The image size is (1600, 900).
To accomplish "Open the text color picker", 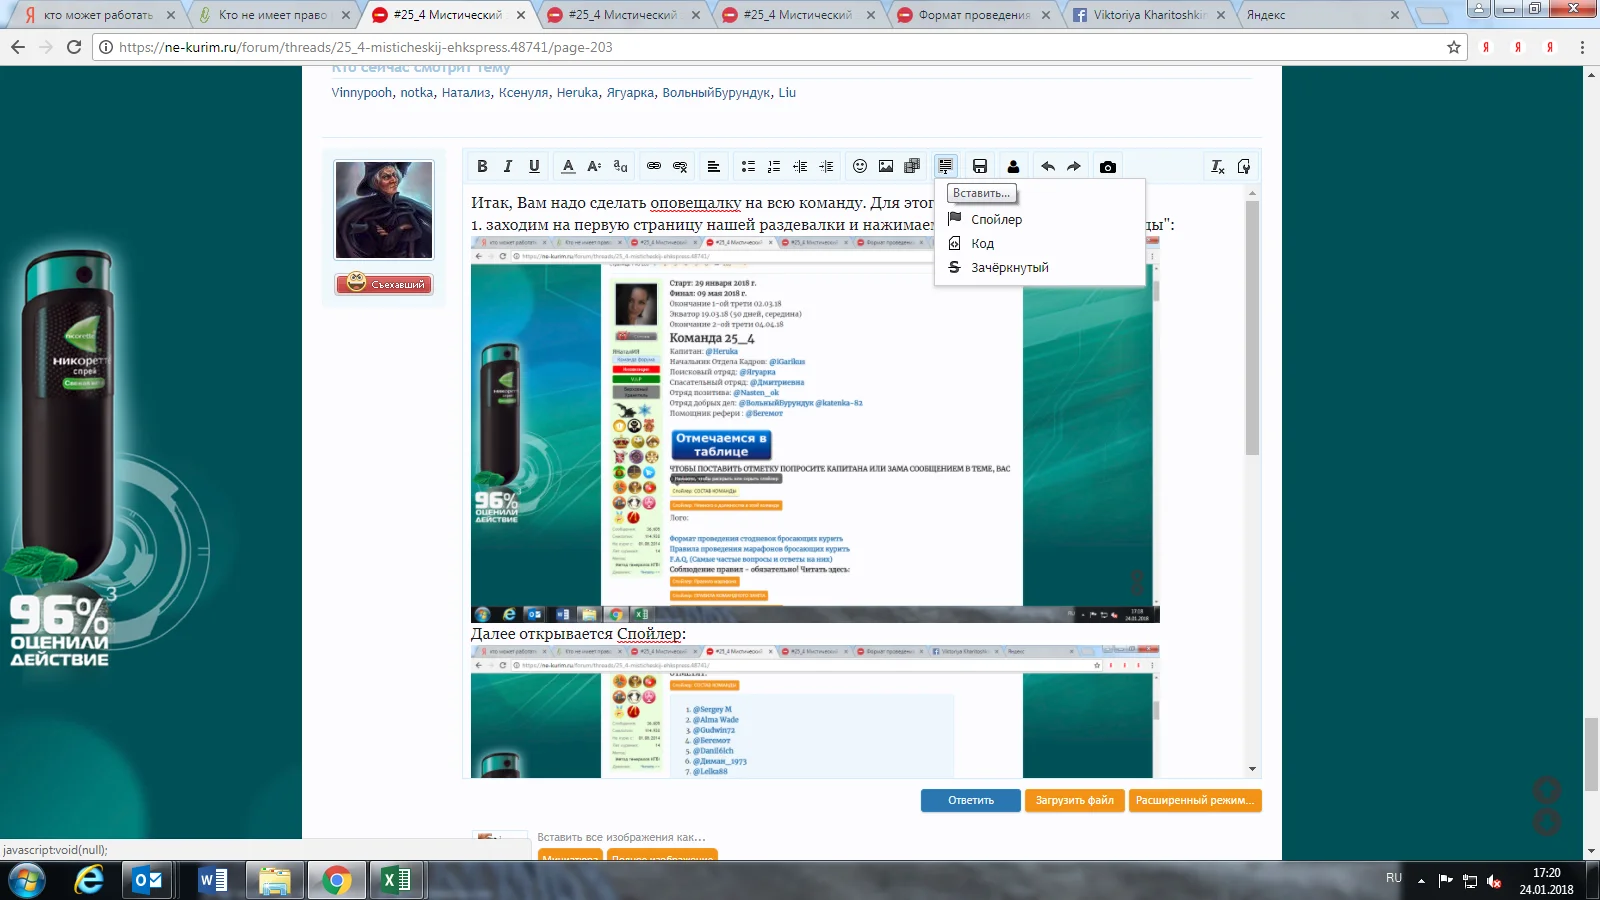I will click(x=568, y=166).
